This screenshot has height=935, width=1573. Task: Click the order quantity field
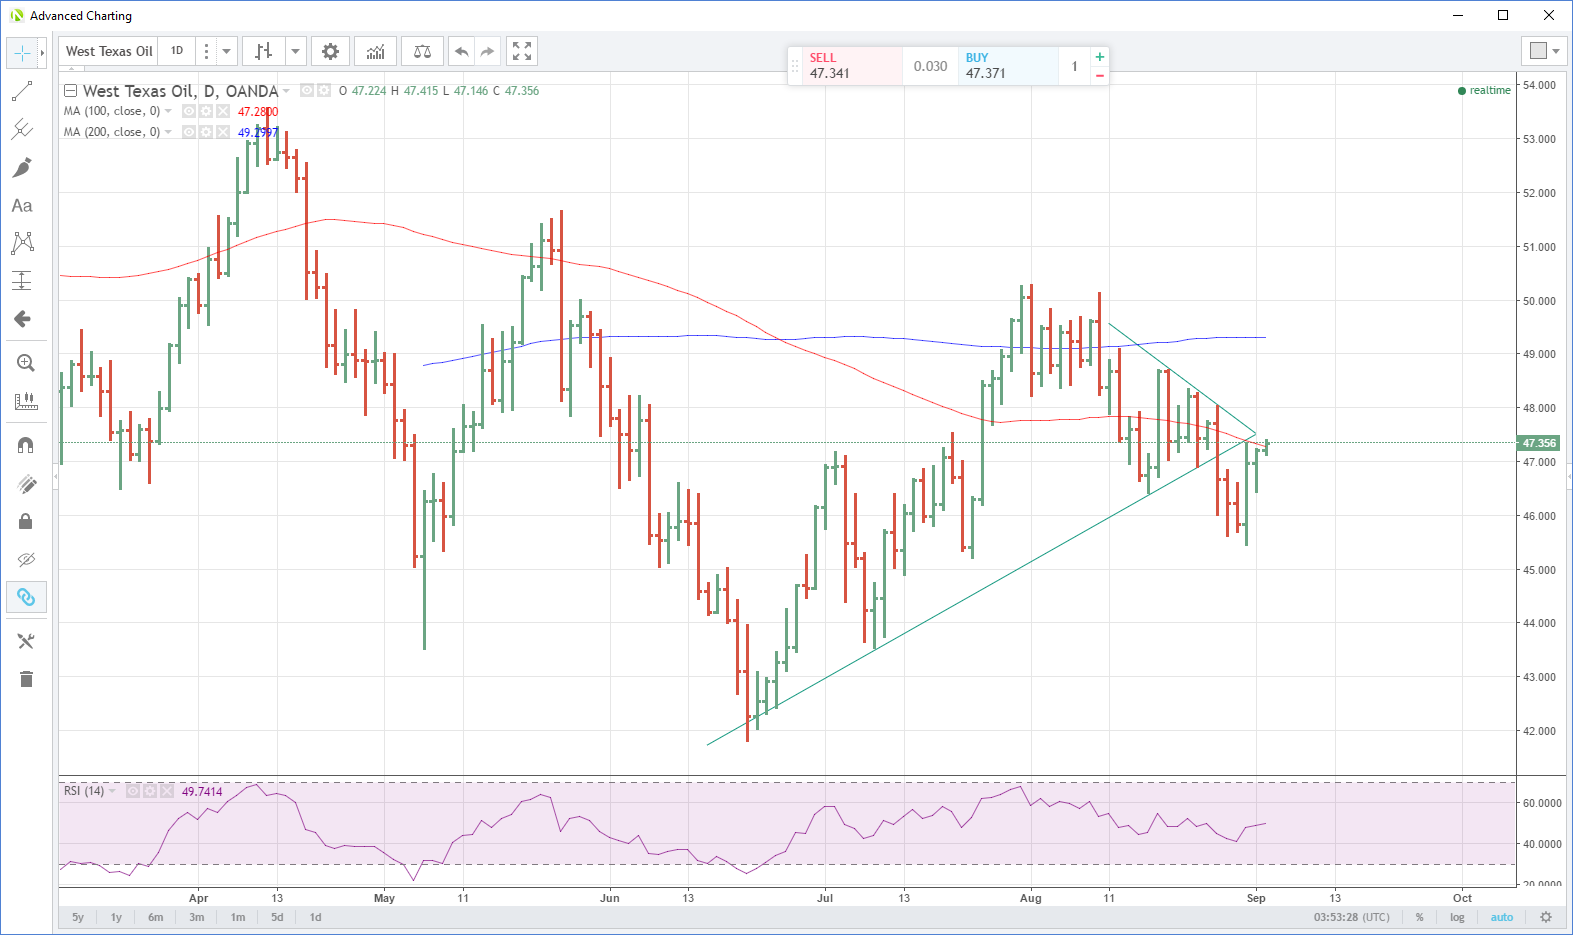coord(1075,66)
